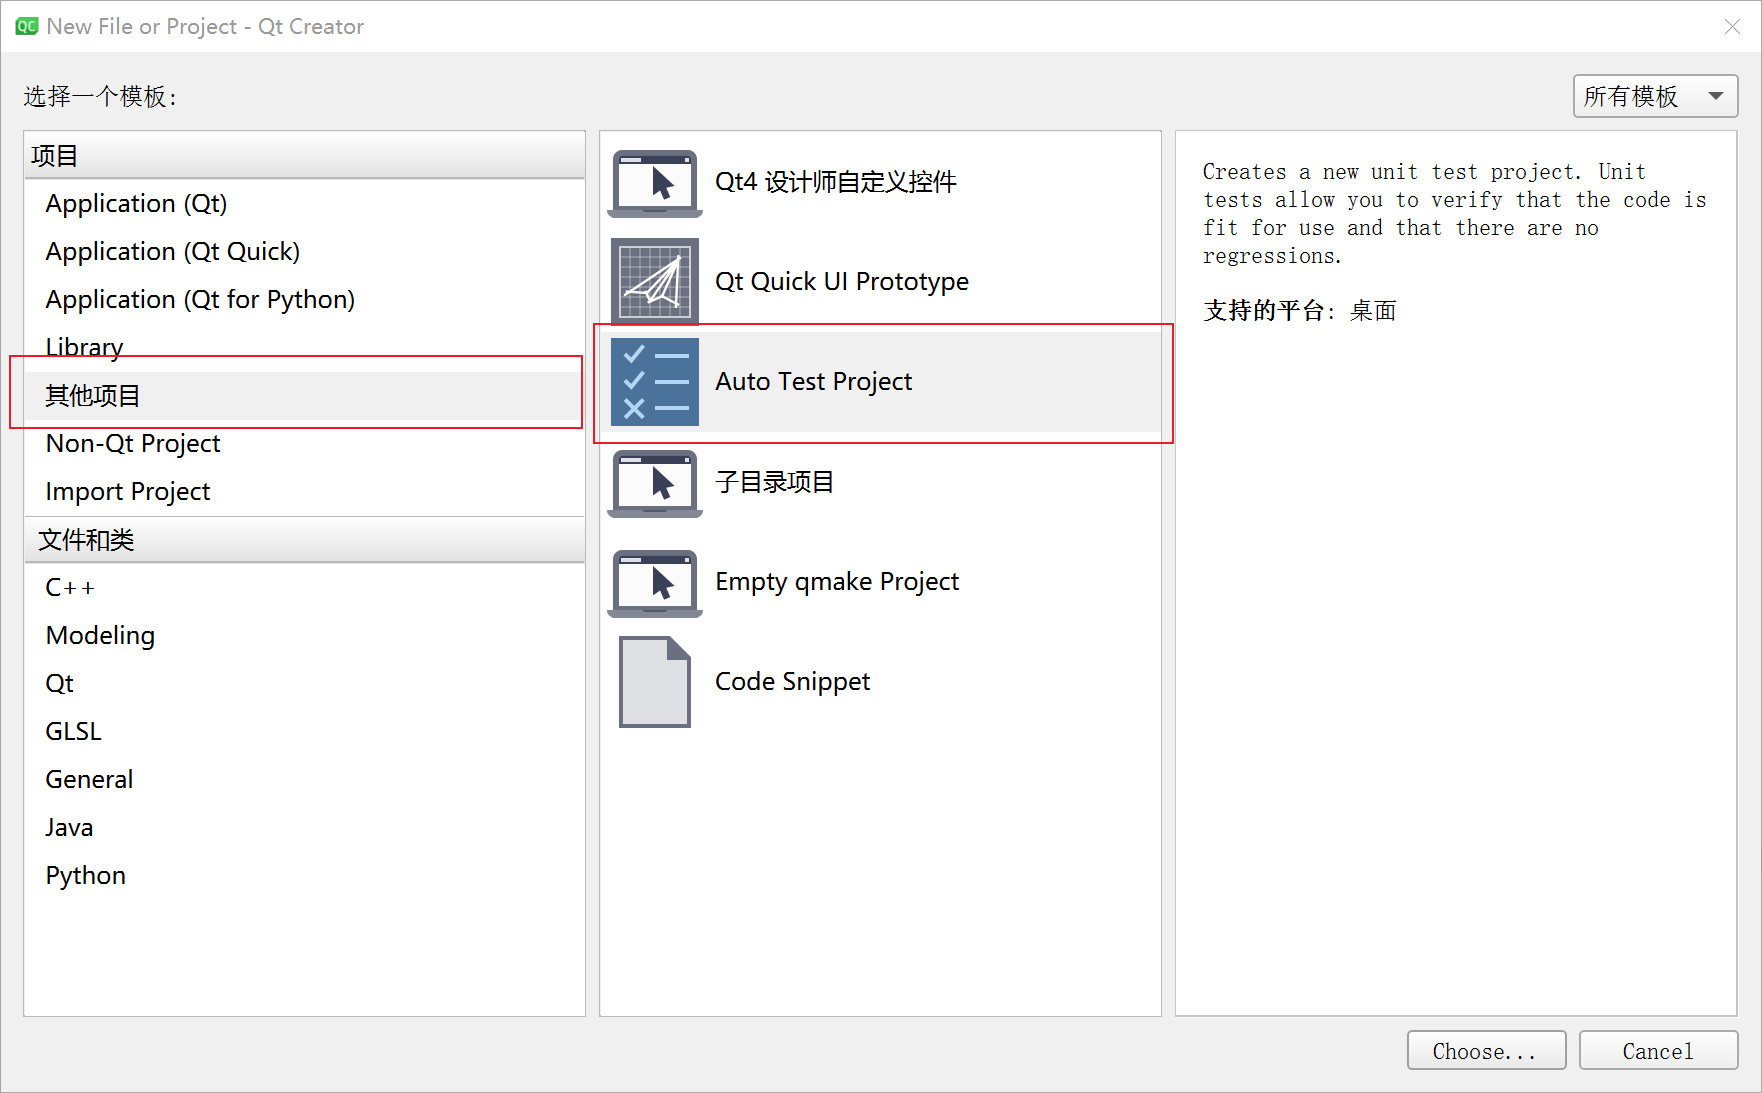Select the Non-Qt Project category
Screen dimensions: 1762x1093
coord(304,444)
